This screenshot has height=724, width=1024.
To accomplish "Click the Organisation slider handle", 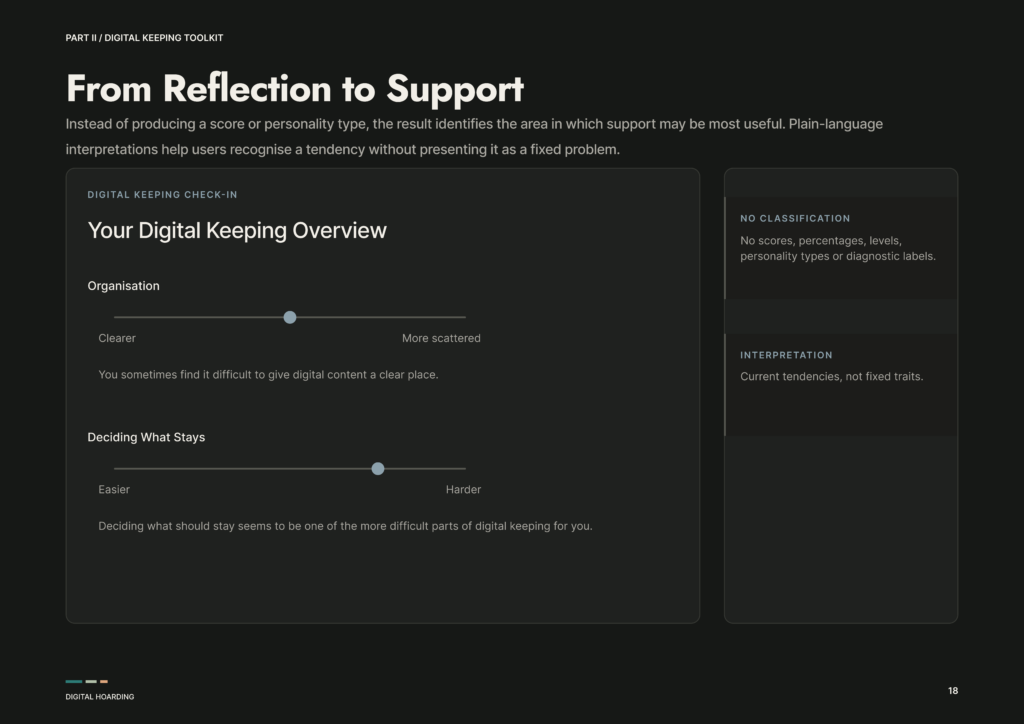I will [290, 317].
